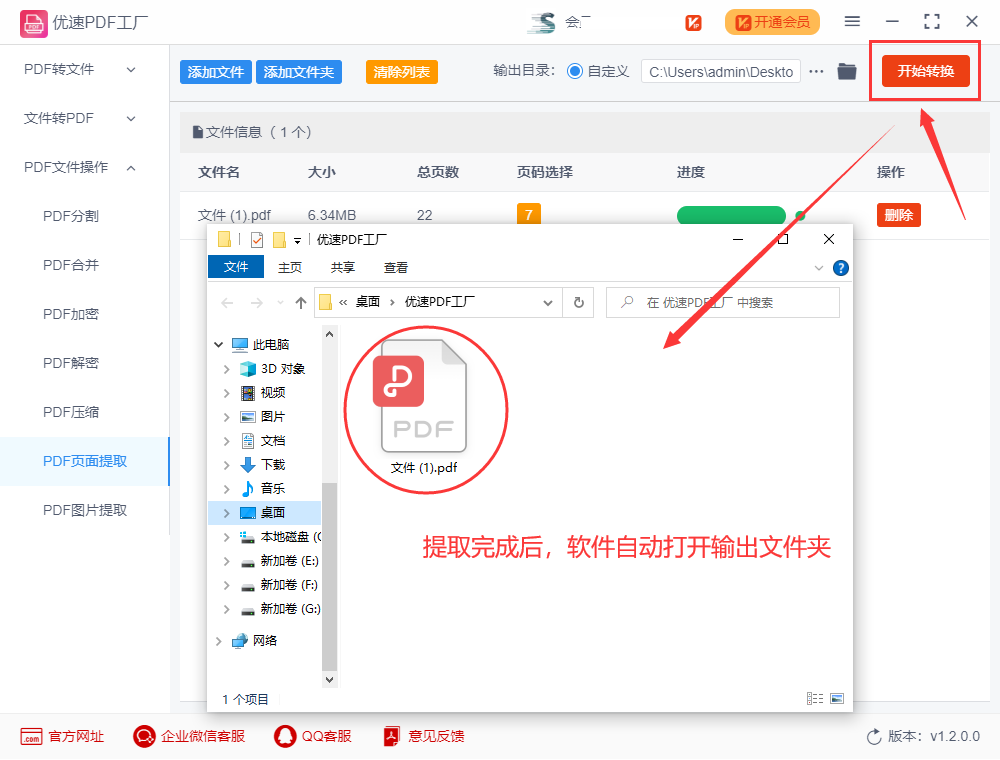Select PDF图片提取 in the sidebar

coord(85,511)
